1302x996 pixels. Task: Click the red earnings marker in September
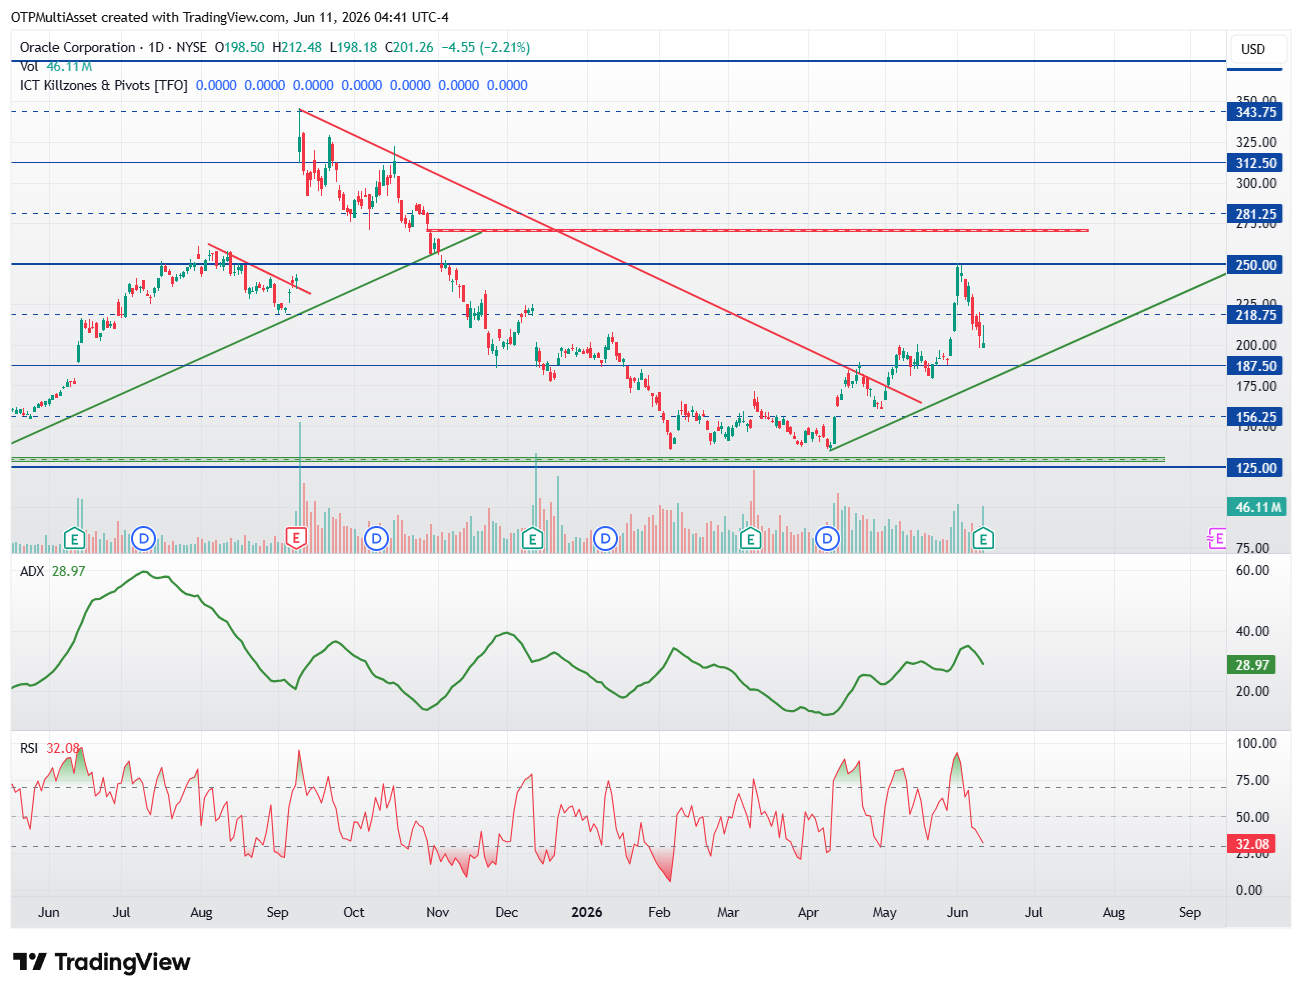[x=296, y=539]
